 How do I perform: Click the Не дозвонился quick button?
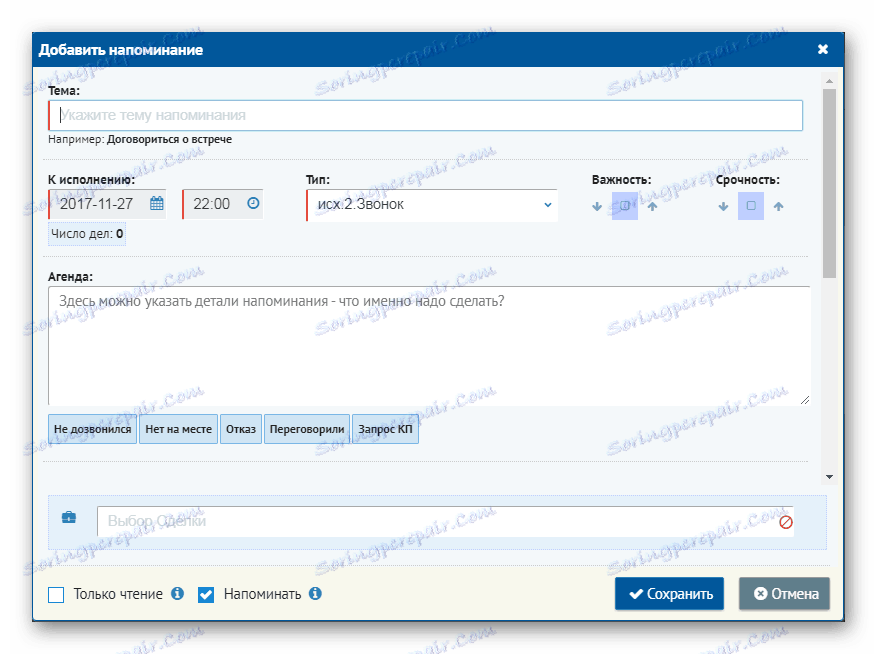point(92,429)
